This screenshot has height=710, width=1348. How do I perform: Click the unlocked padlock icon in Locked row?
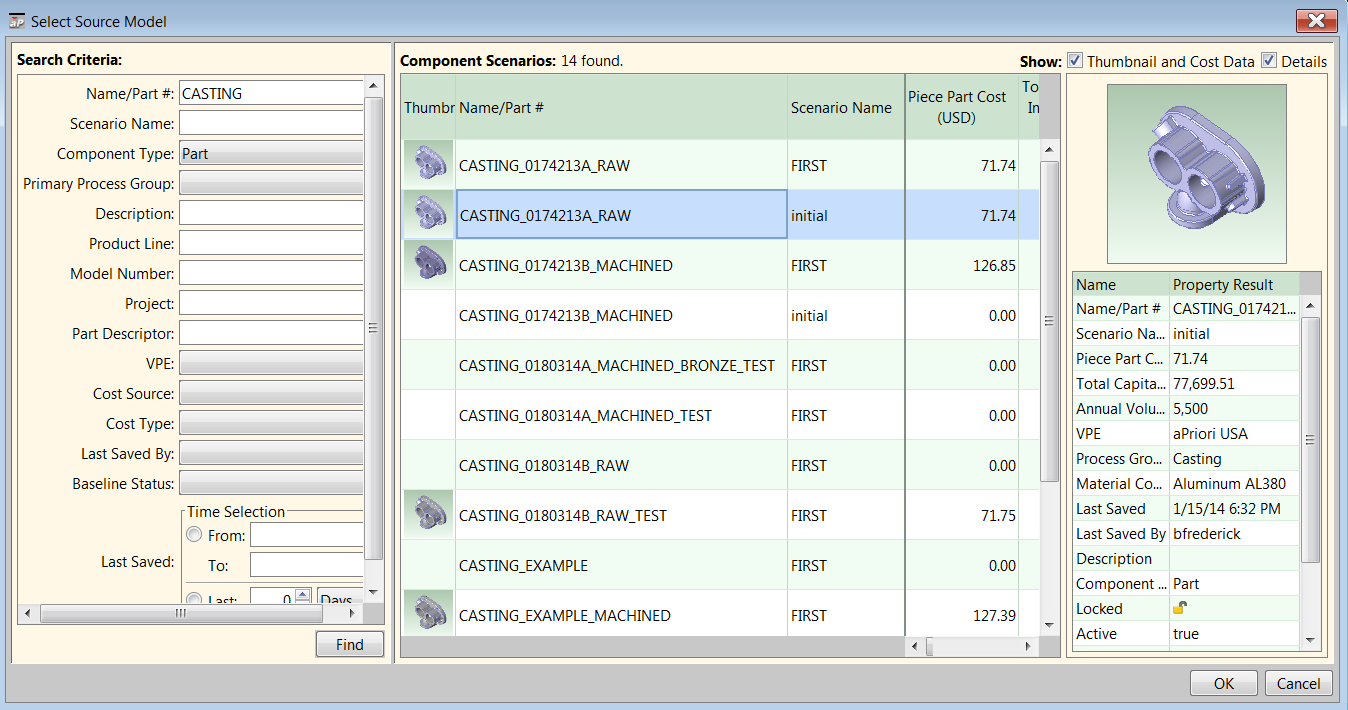coord(1180,609)
